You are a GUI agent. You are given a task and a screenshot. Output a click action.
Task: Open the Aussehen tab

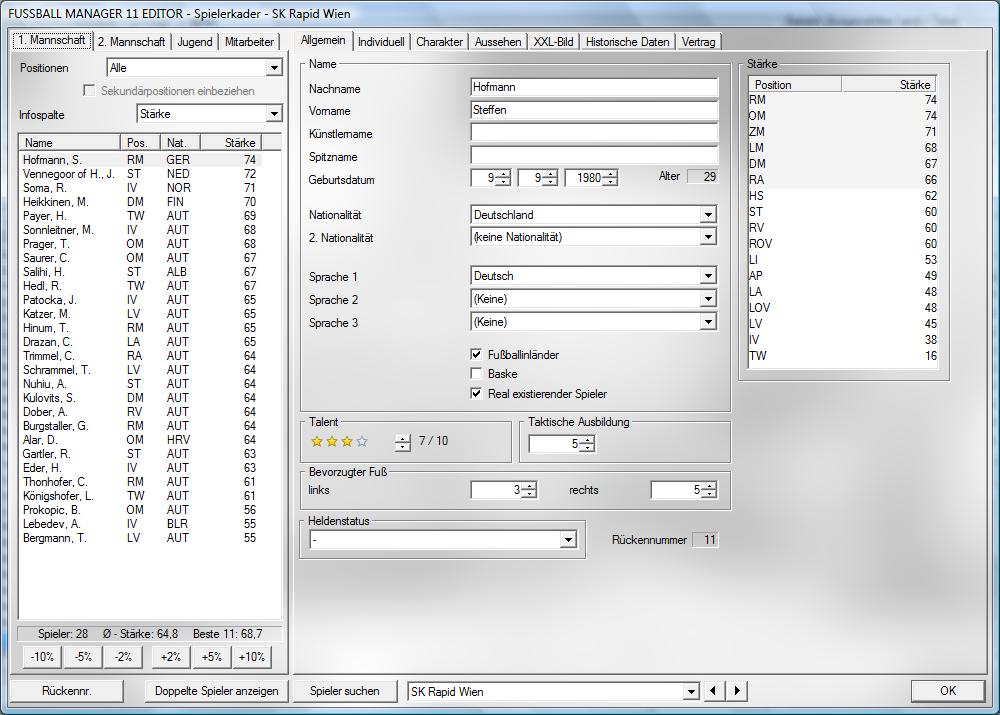click(498, 42)
